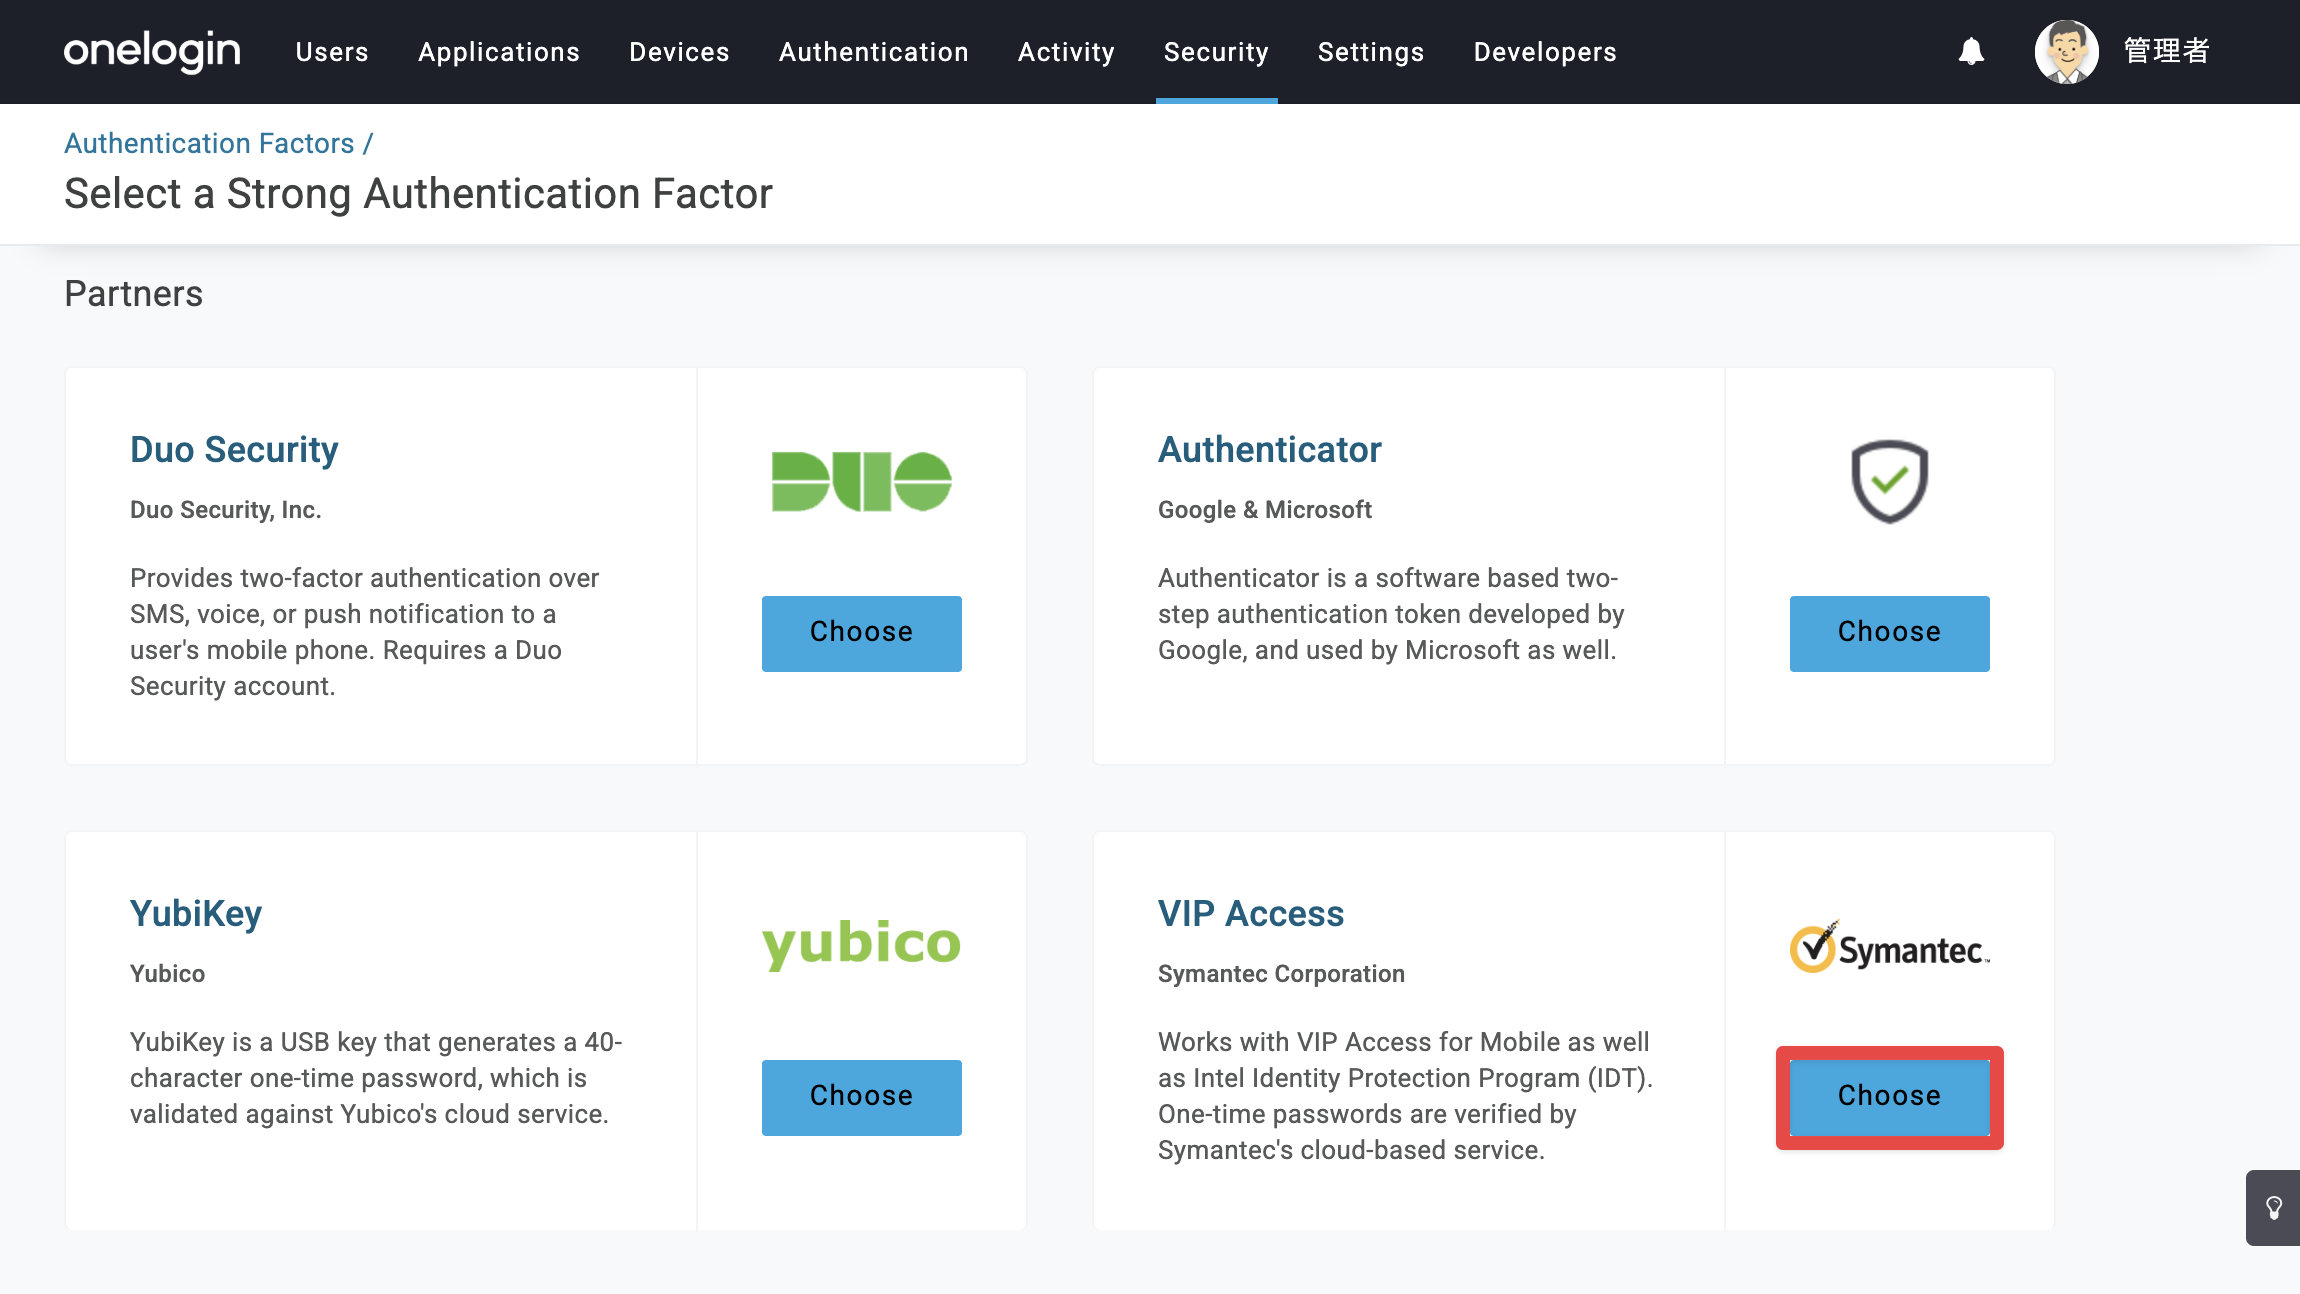This screenshot has width=2300, height=1294.
Task: Choose Duo Security factor
Action: [861, 633]
